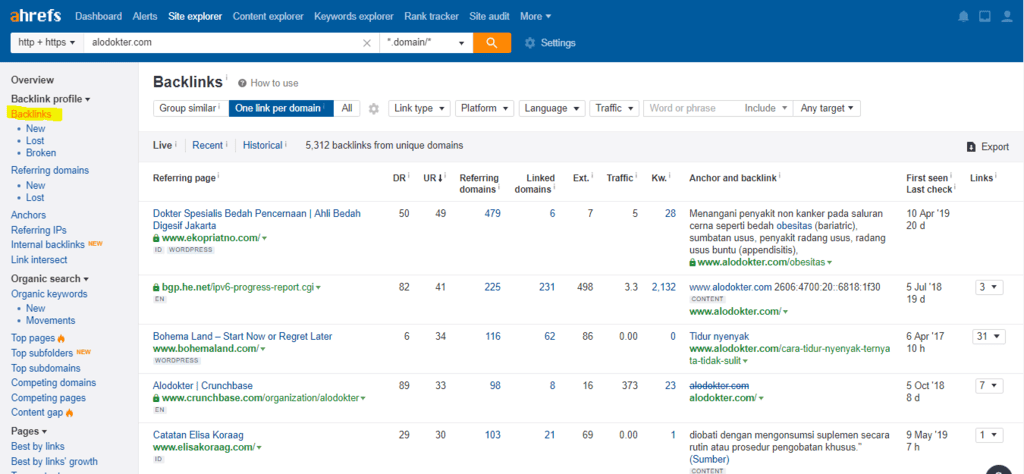The width and height of the screenshot is (1024, 474).
Task: Open Broken backlinks in the sidebar
Action: pyautogui.click(x=41, y=153)
